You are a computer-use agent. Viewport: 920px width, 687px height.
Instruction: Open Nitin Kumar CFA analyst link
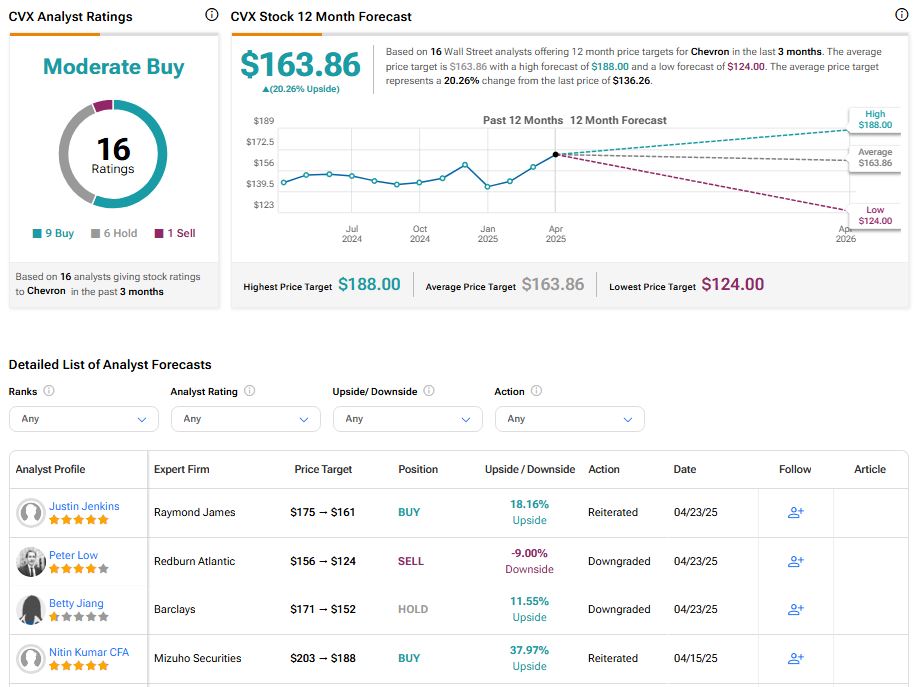[x=89, y=652]
